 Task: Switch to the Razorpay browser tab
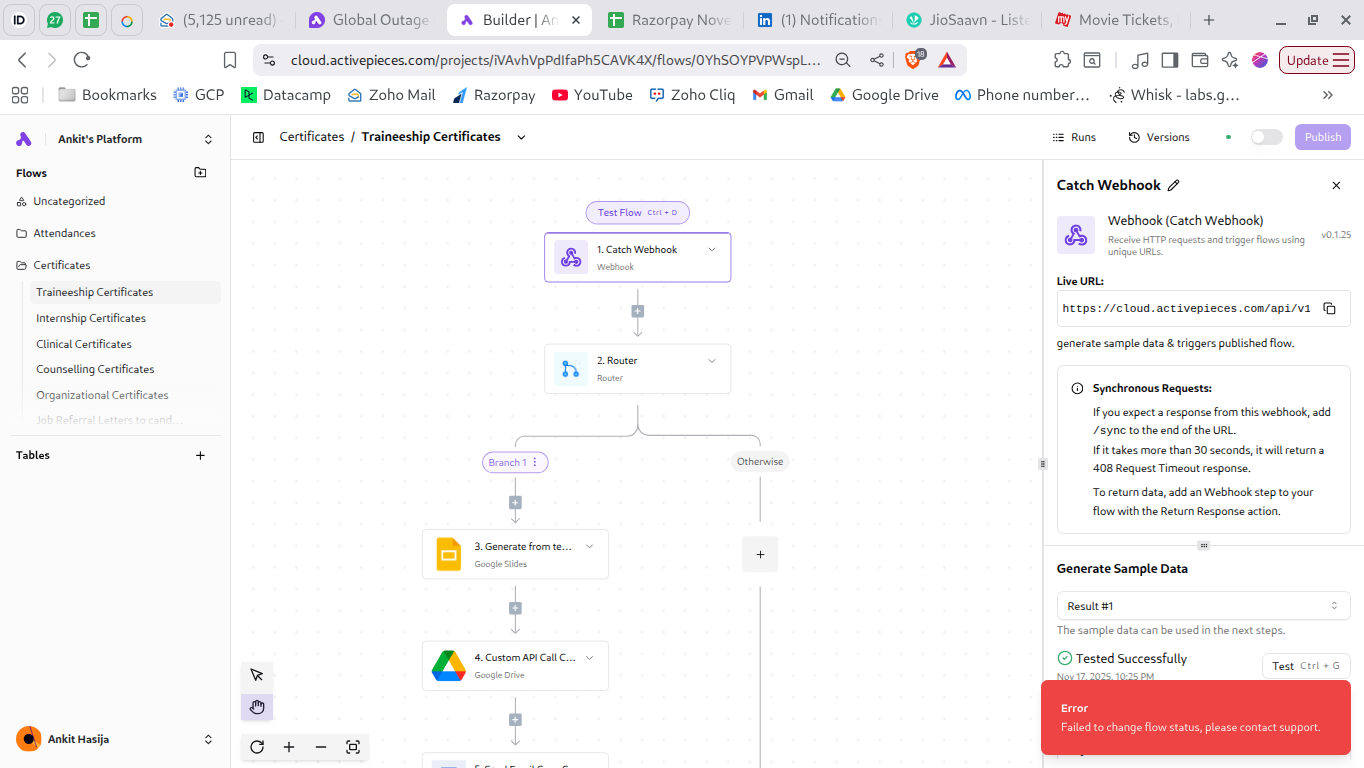point(670,20)
